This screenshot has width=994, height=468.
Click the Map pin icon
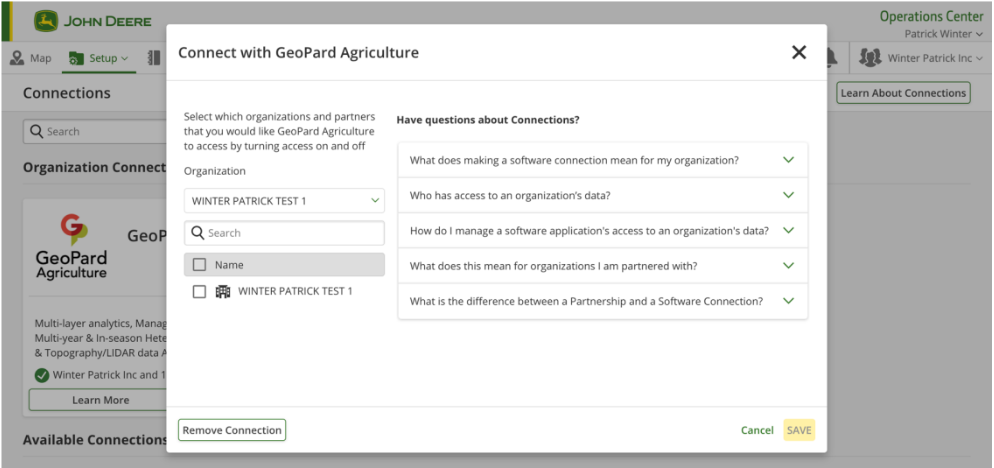tap(17, 58)
